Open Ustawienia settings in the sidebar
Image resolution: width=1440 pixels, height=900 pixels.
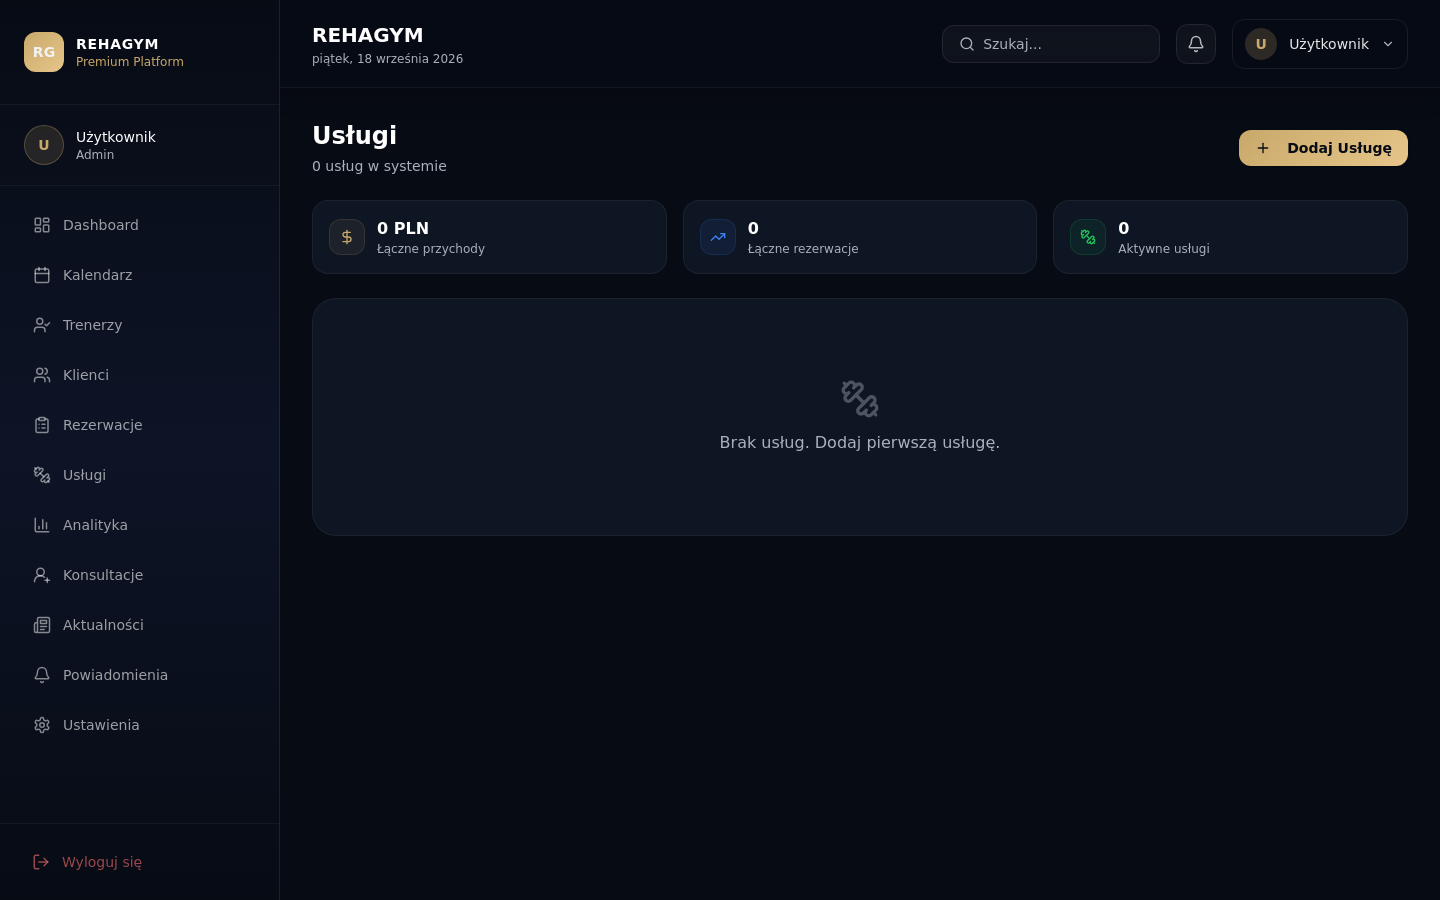139,725
